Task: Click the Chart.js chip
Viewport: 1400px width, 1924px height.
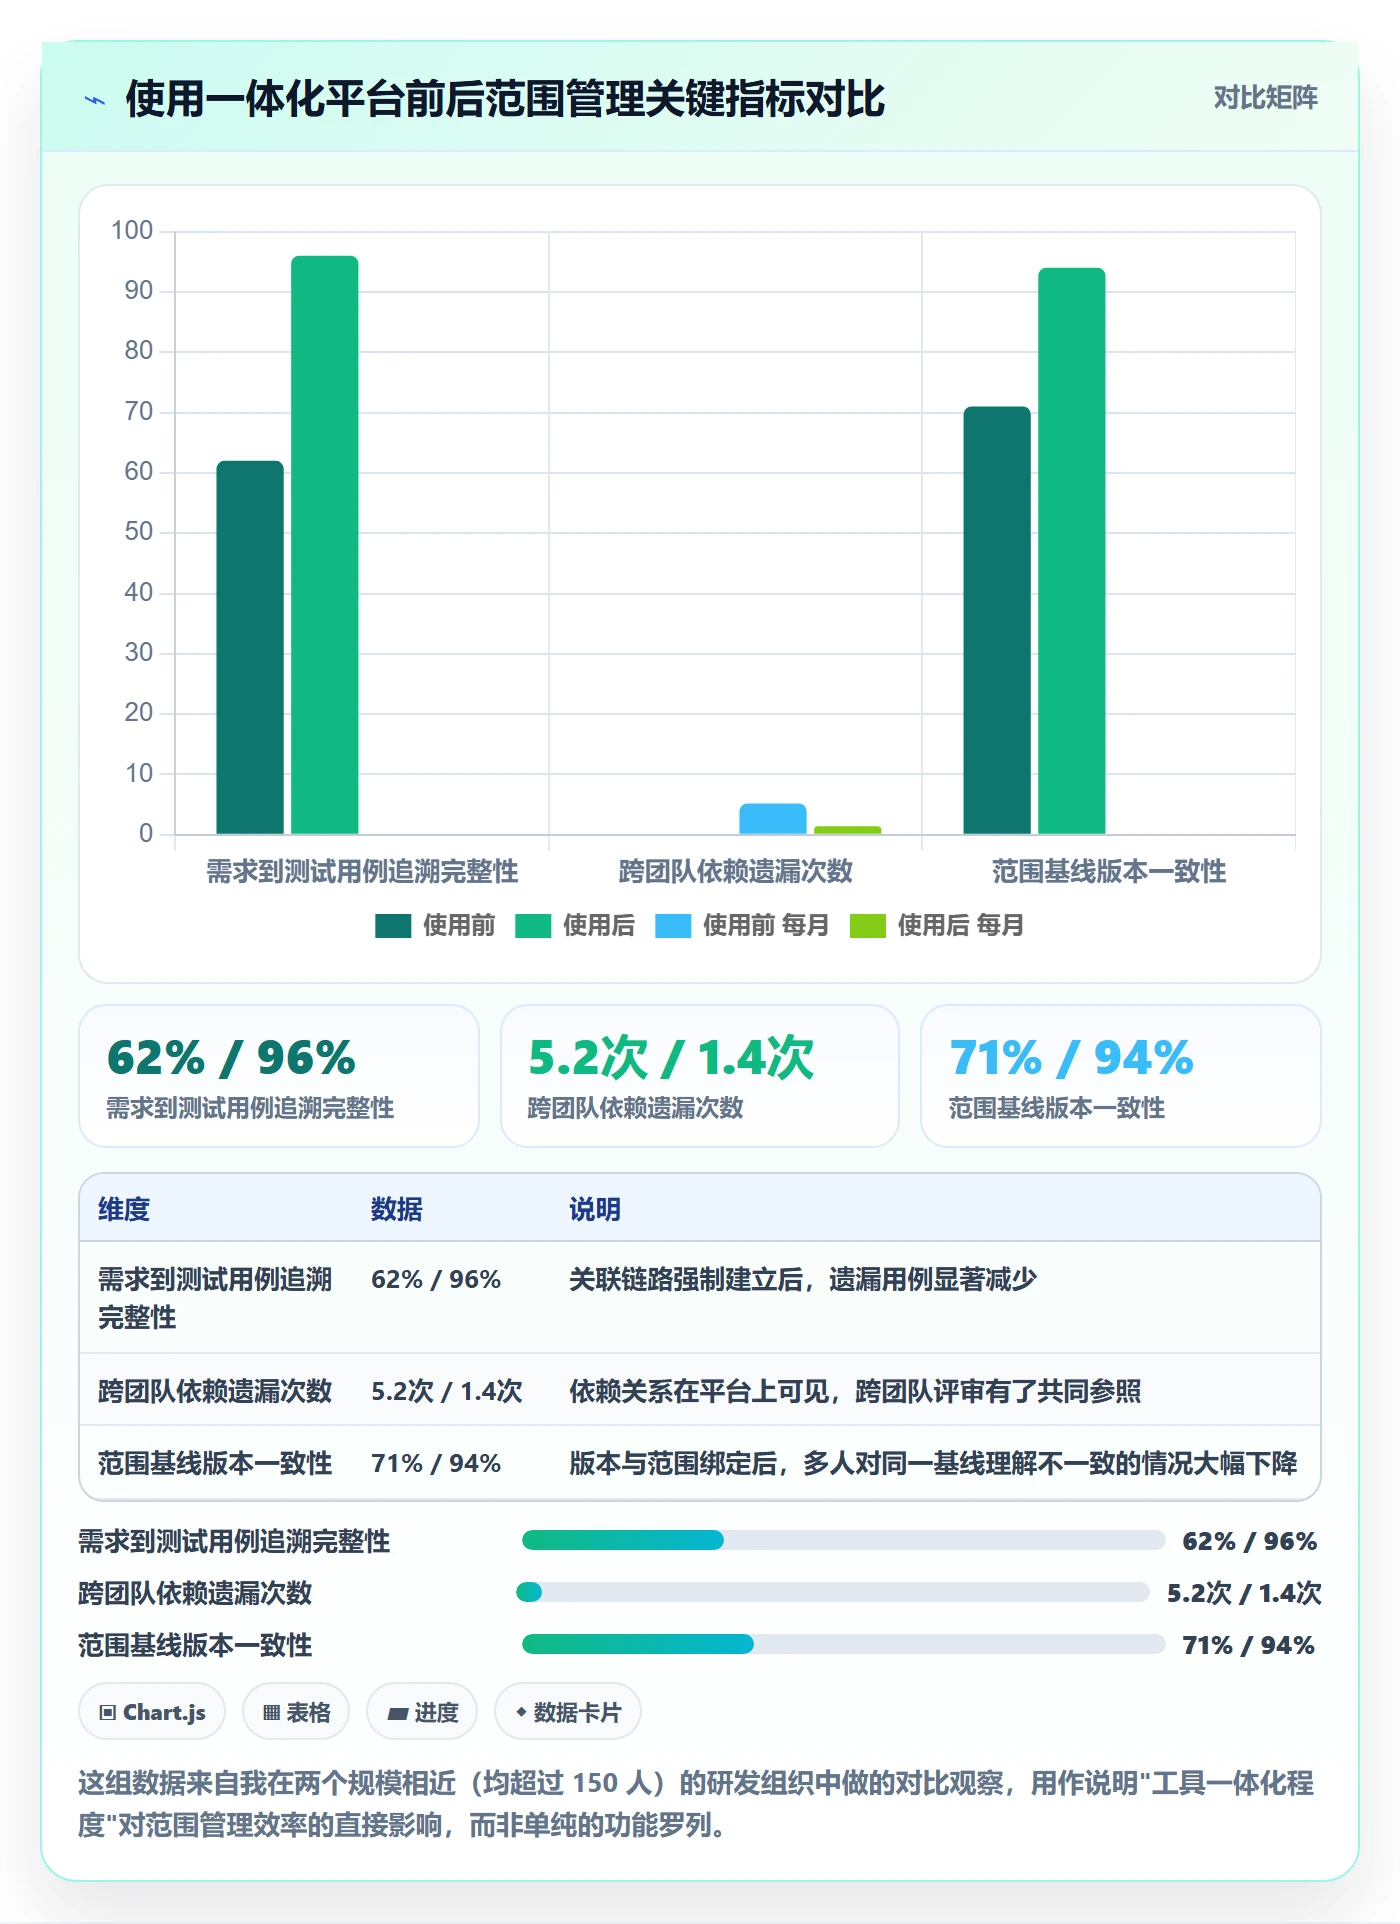Action: 152,1712
